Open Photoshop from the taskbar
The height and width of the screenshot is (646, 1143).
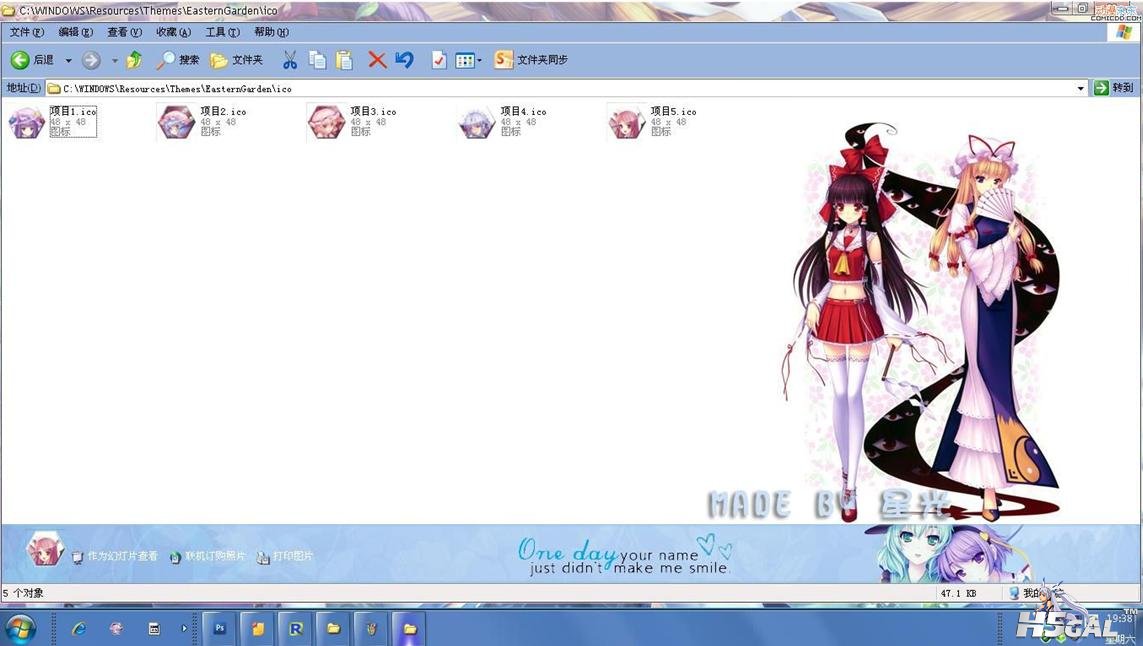[x=220, y=629]
